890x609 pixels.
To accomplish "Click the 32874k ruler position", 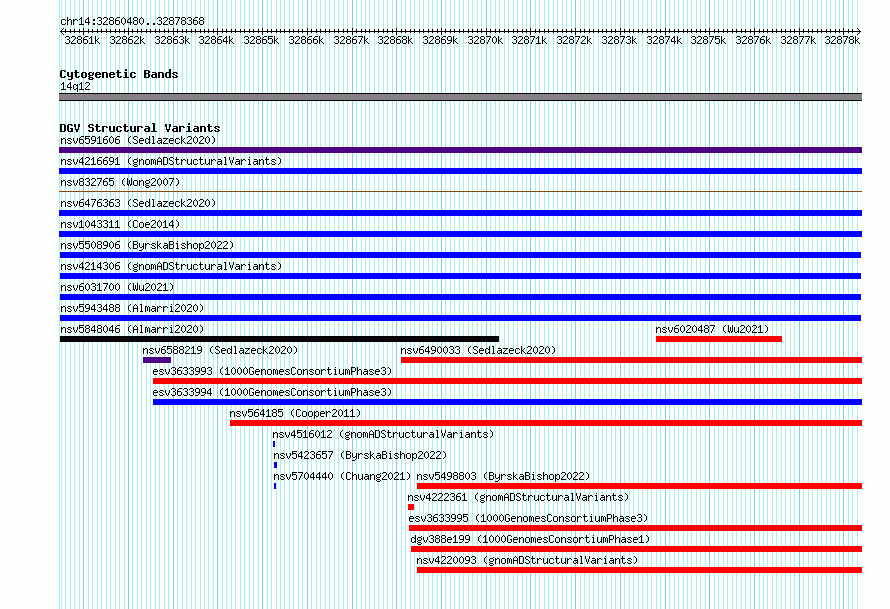I will (664, 40).
